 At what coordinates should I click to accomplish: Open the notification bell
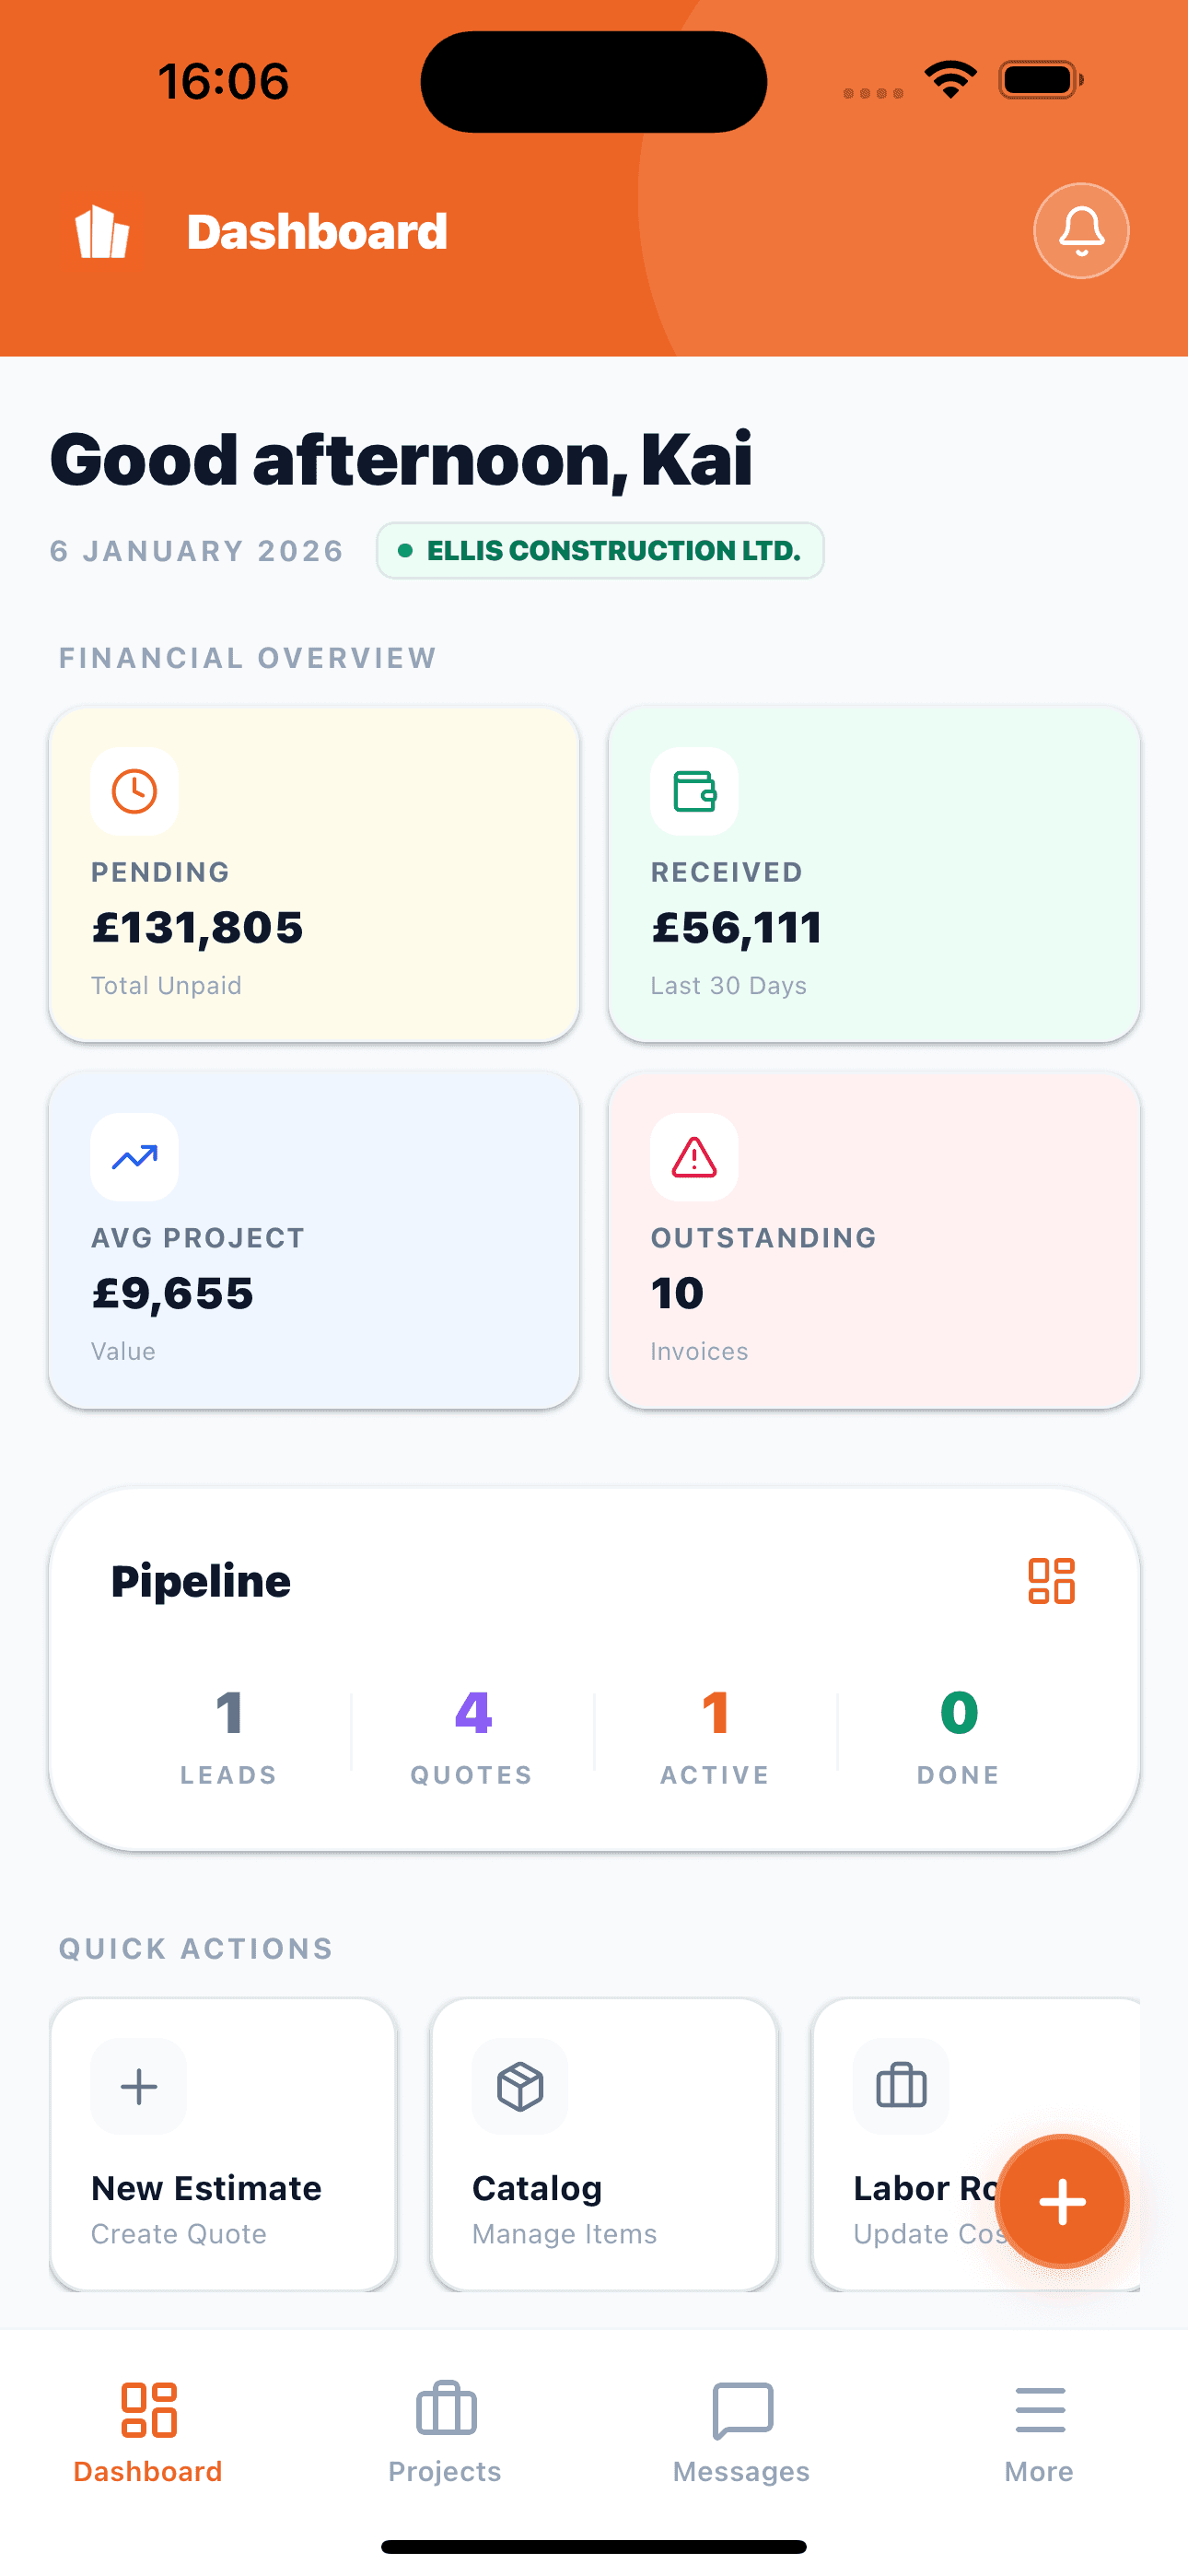pos(1081,230)
